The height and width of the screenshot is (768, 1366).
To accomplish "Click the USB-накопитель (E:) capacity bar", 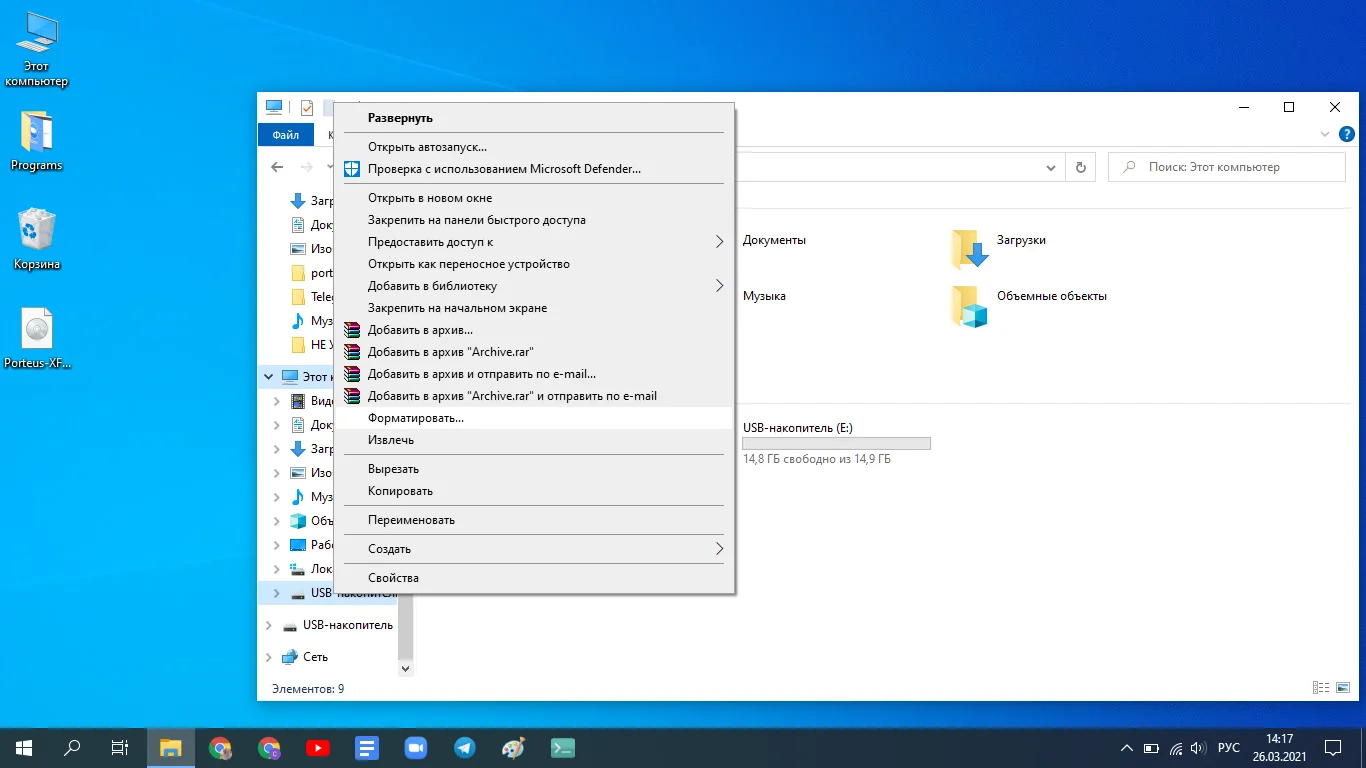I will click(836, 443).
